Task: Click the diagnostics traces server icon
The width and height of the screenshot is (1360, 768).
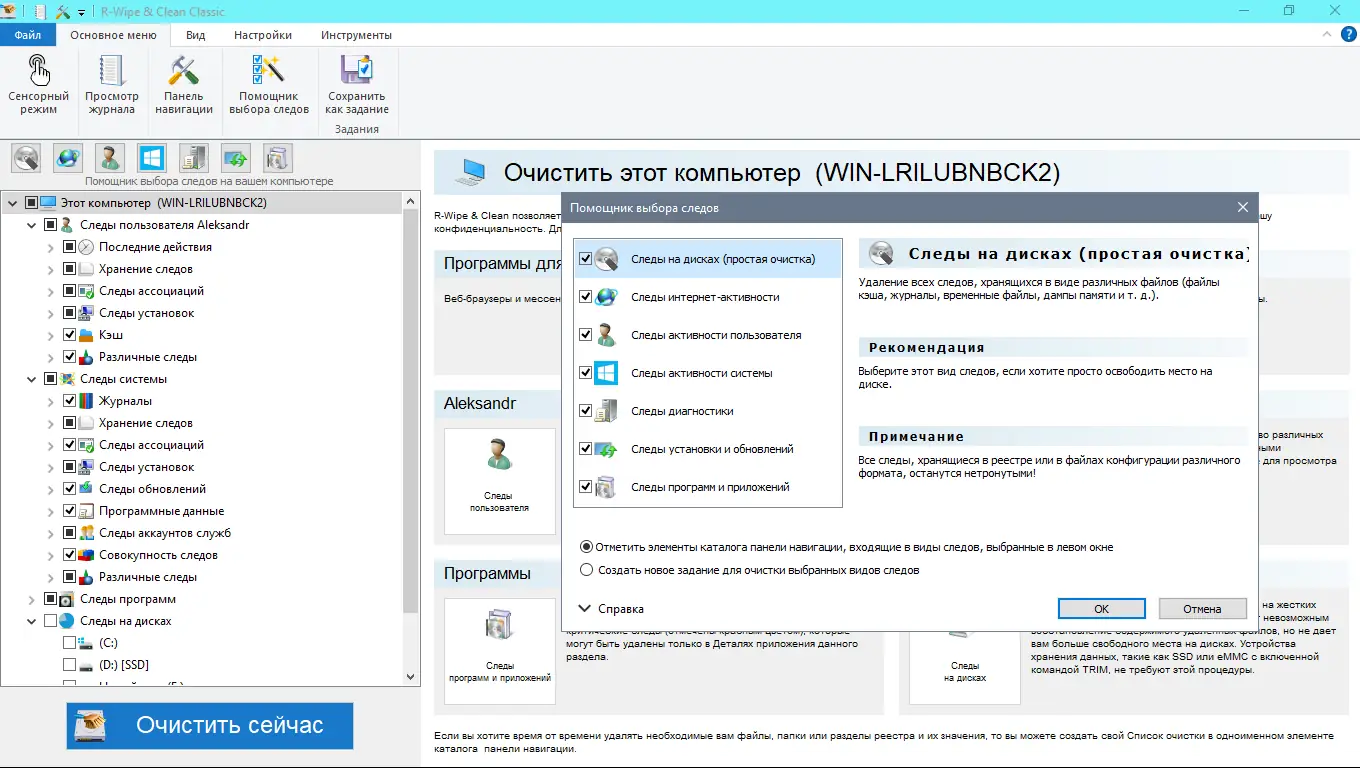Action: (x=193, y=157)
